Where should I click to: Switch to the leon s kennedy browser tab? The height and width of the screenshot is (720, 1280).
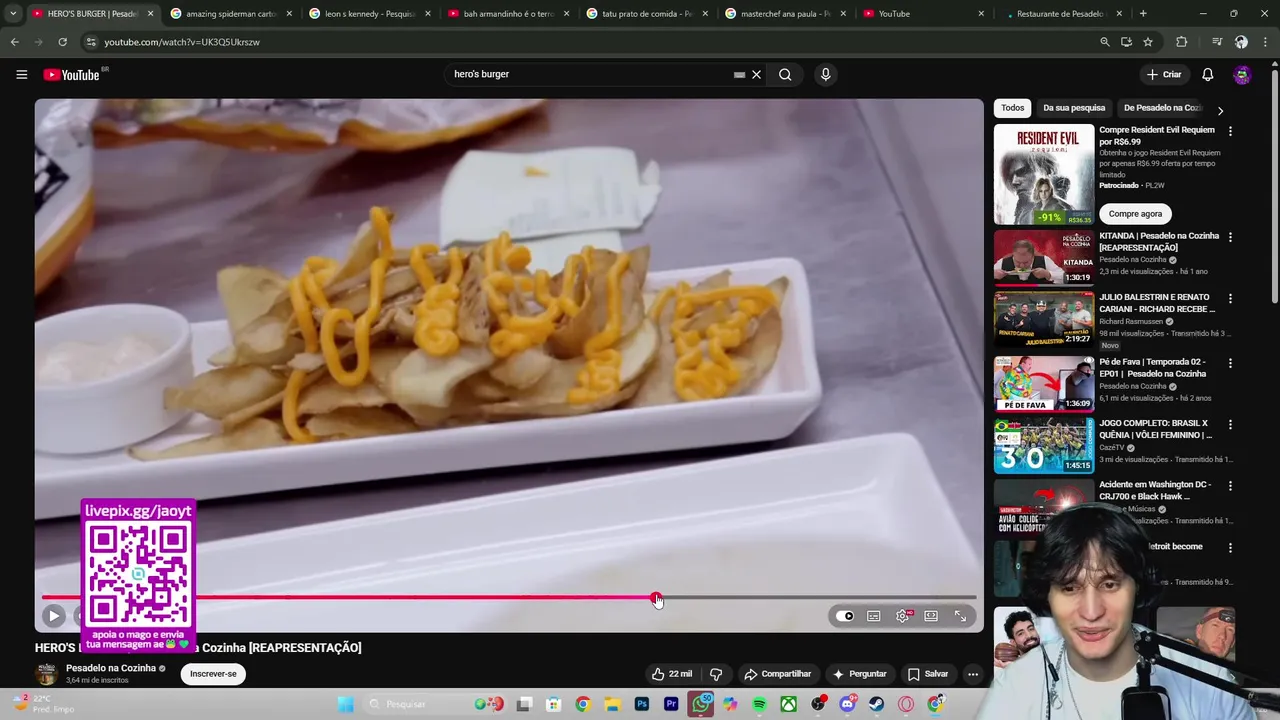367,14
